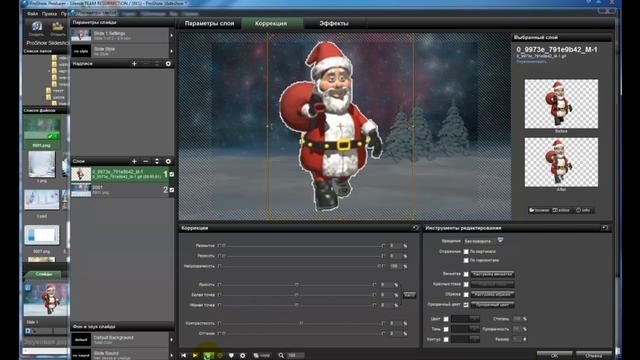Image resolution: width=640 pixels, height=360 pixels.
Task: Click editor button under layer preview
Action: pos(561,210)
